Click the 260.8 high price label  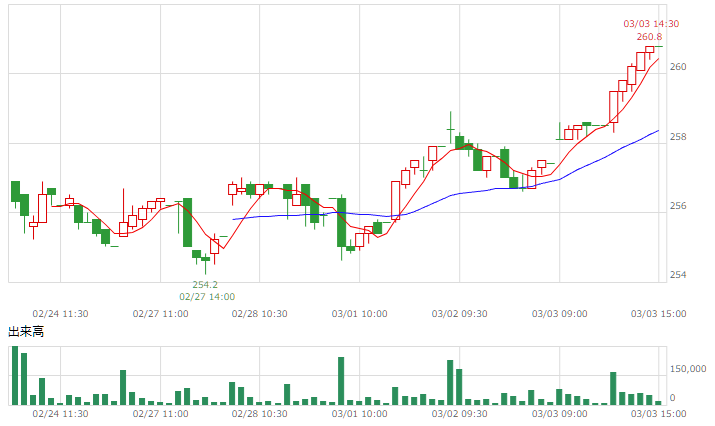[649, 36]
